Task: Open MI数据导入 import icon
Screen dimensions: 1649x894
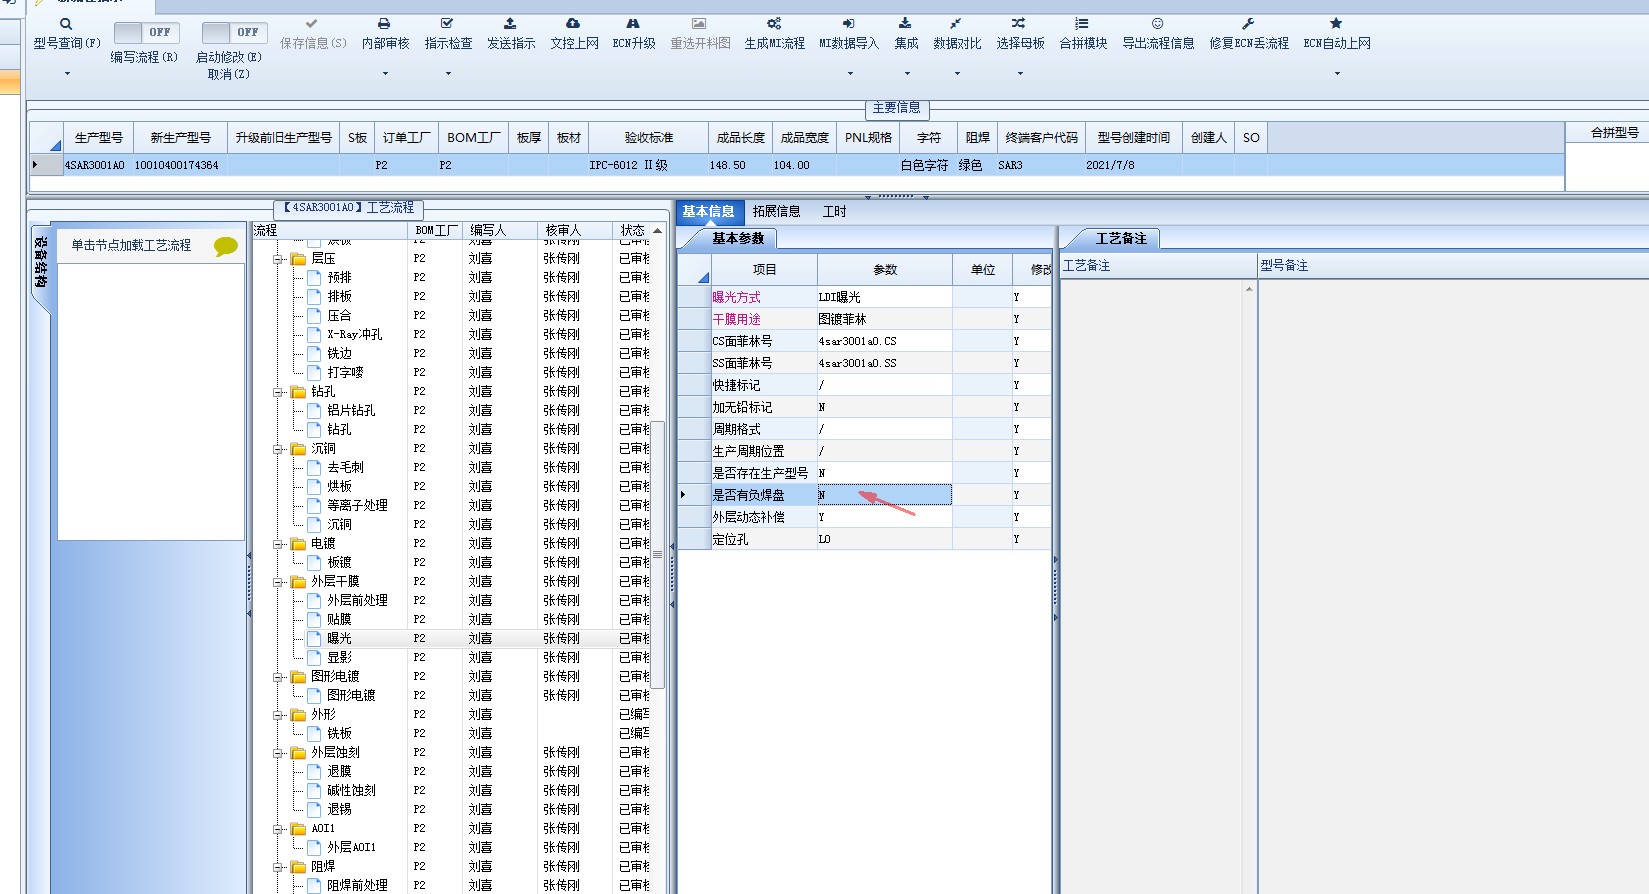Action: point(848,23)
